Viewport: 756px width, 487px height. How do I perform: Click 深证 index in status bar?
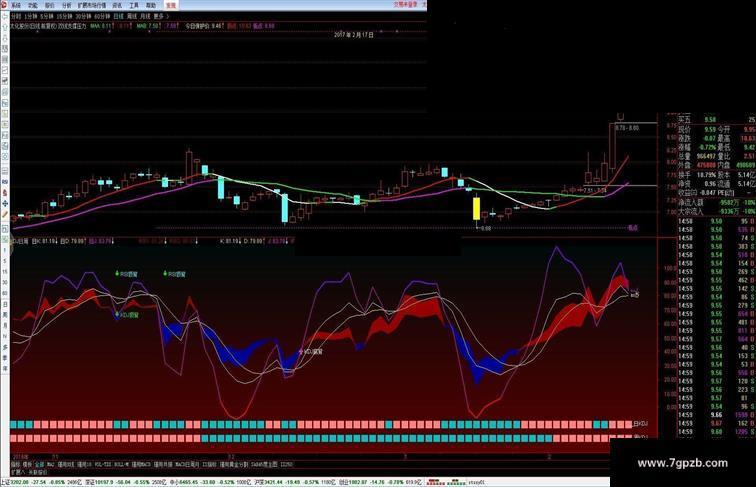tap(127, 482)
